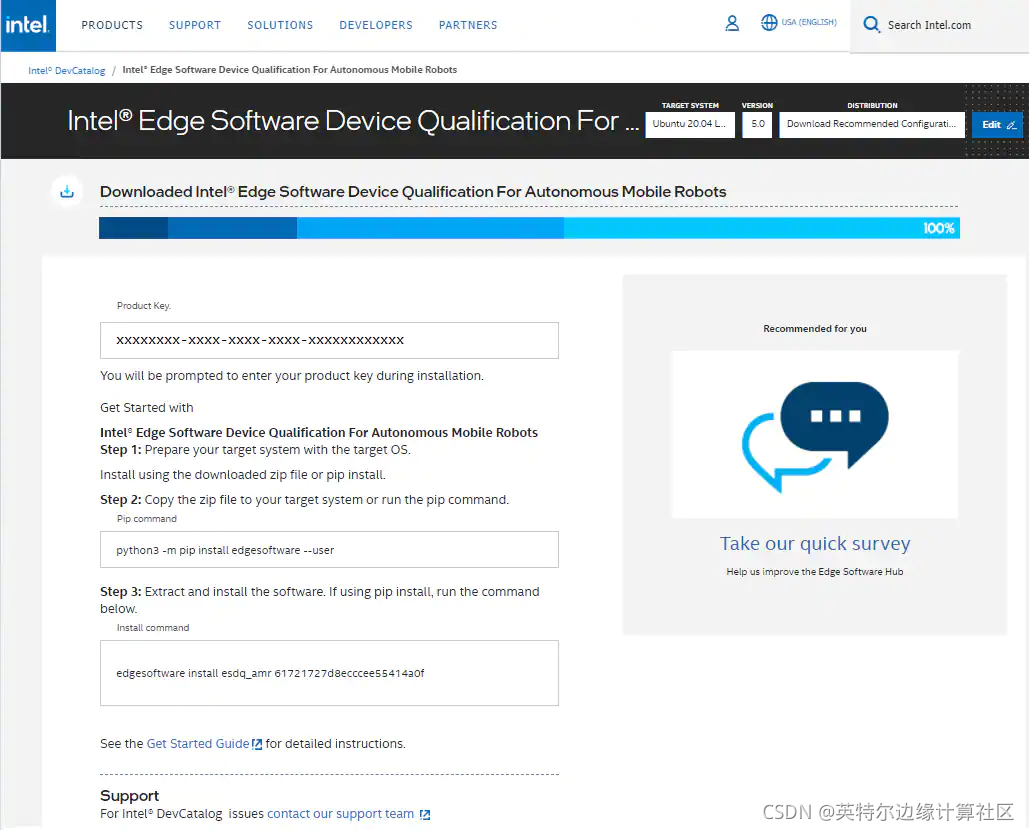Click the Support heading

(129, 796)
